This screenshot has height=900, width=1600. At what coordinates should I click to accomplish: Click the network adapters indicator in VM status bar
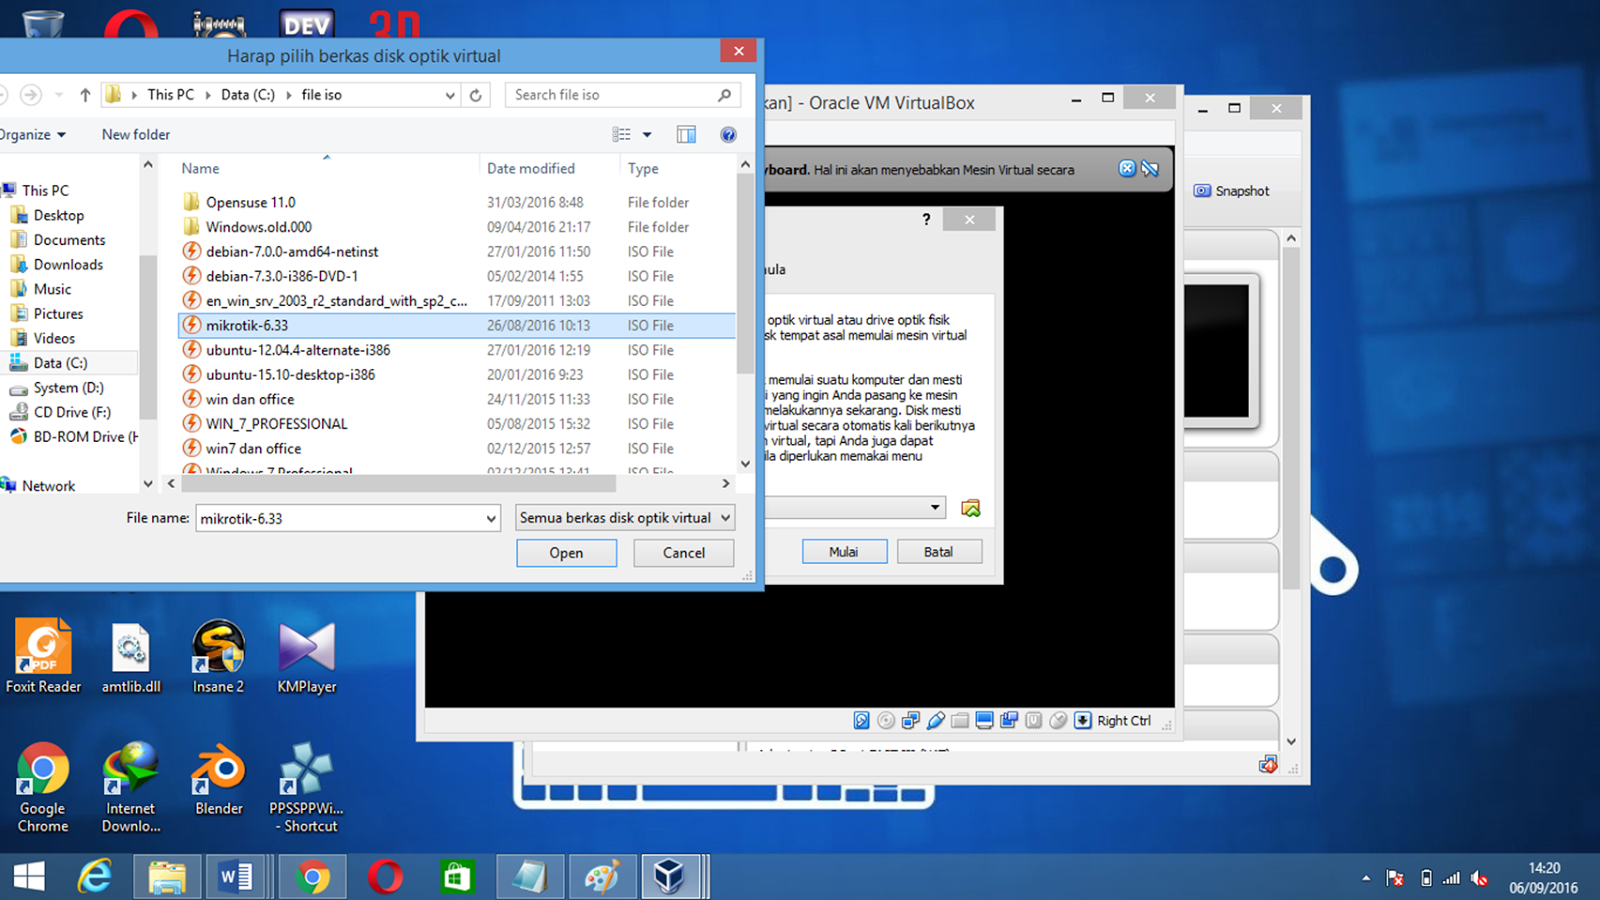click(910, 720)
